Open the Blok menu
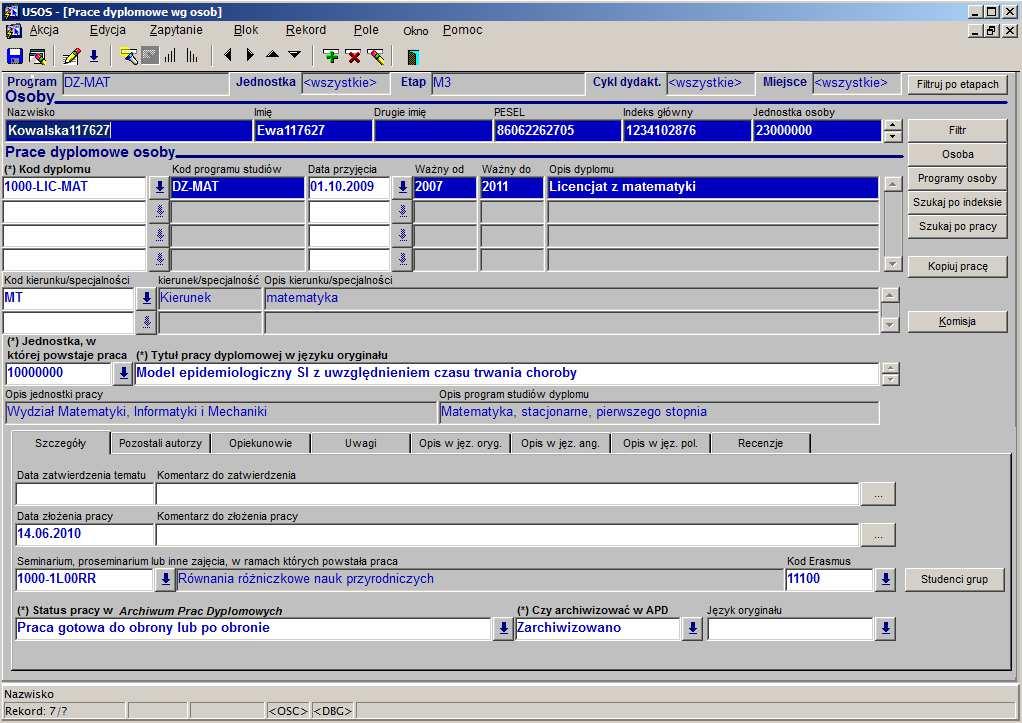Screen dimensions: 1022x723 click(246, 30)
